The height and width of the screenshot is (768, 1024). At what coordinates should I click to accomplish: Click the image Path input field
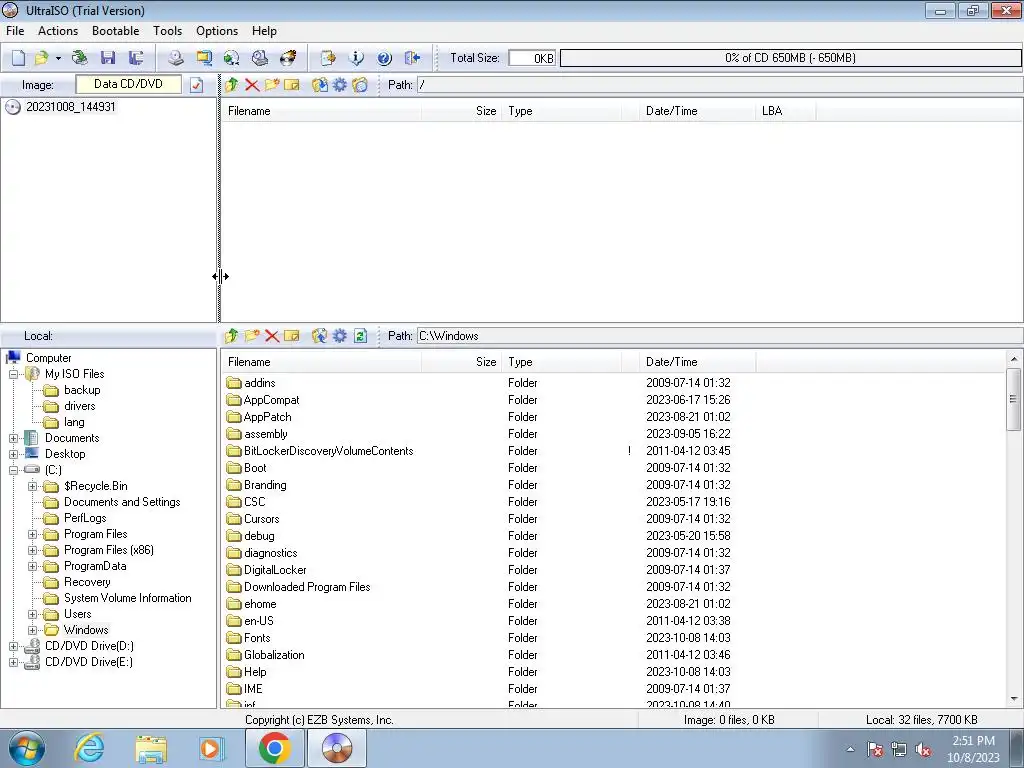point(720,85)
